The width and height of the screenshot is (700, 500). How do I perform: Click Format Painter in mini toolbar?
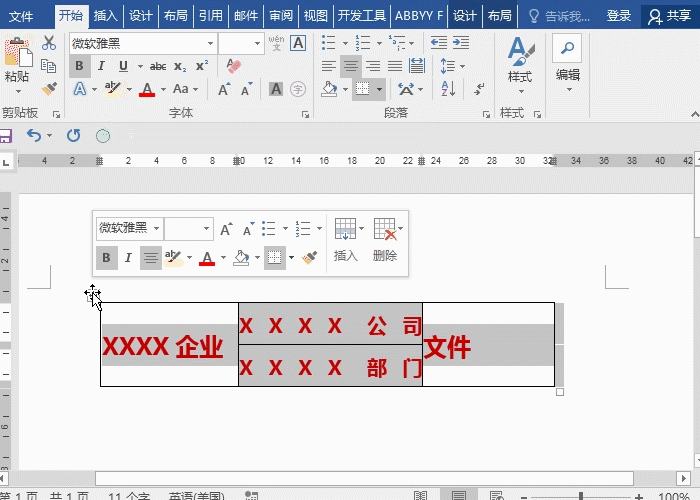(310, 258)
